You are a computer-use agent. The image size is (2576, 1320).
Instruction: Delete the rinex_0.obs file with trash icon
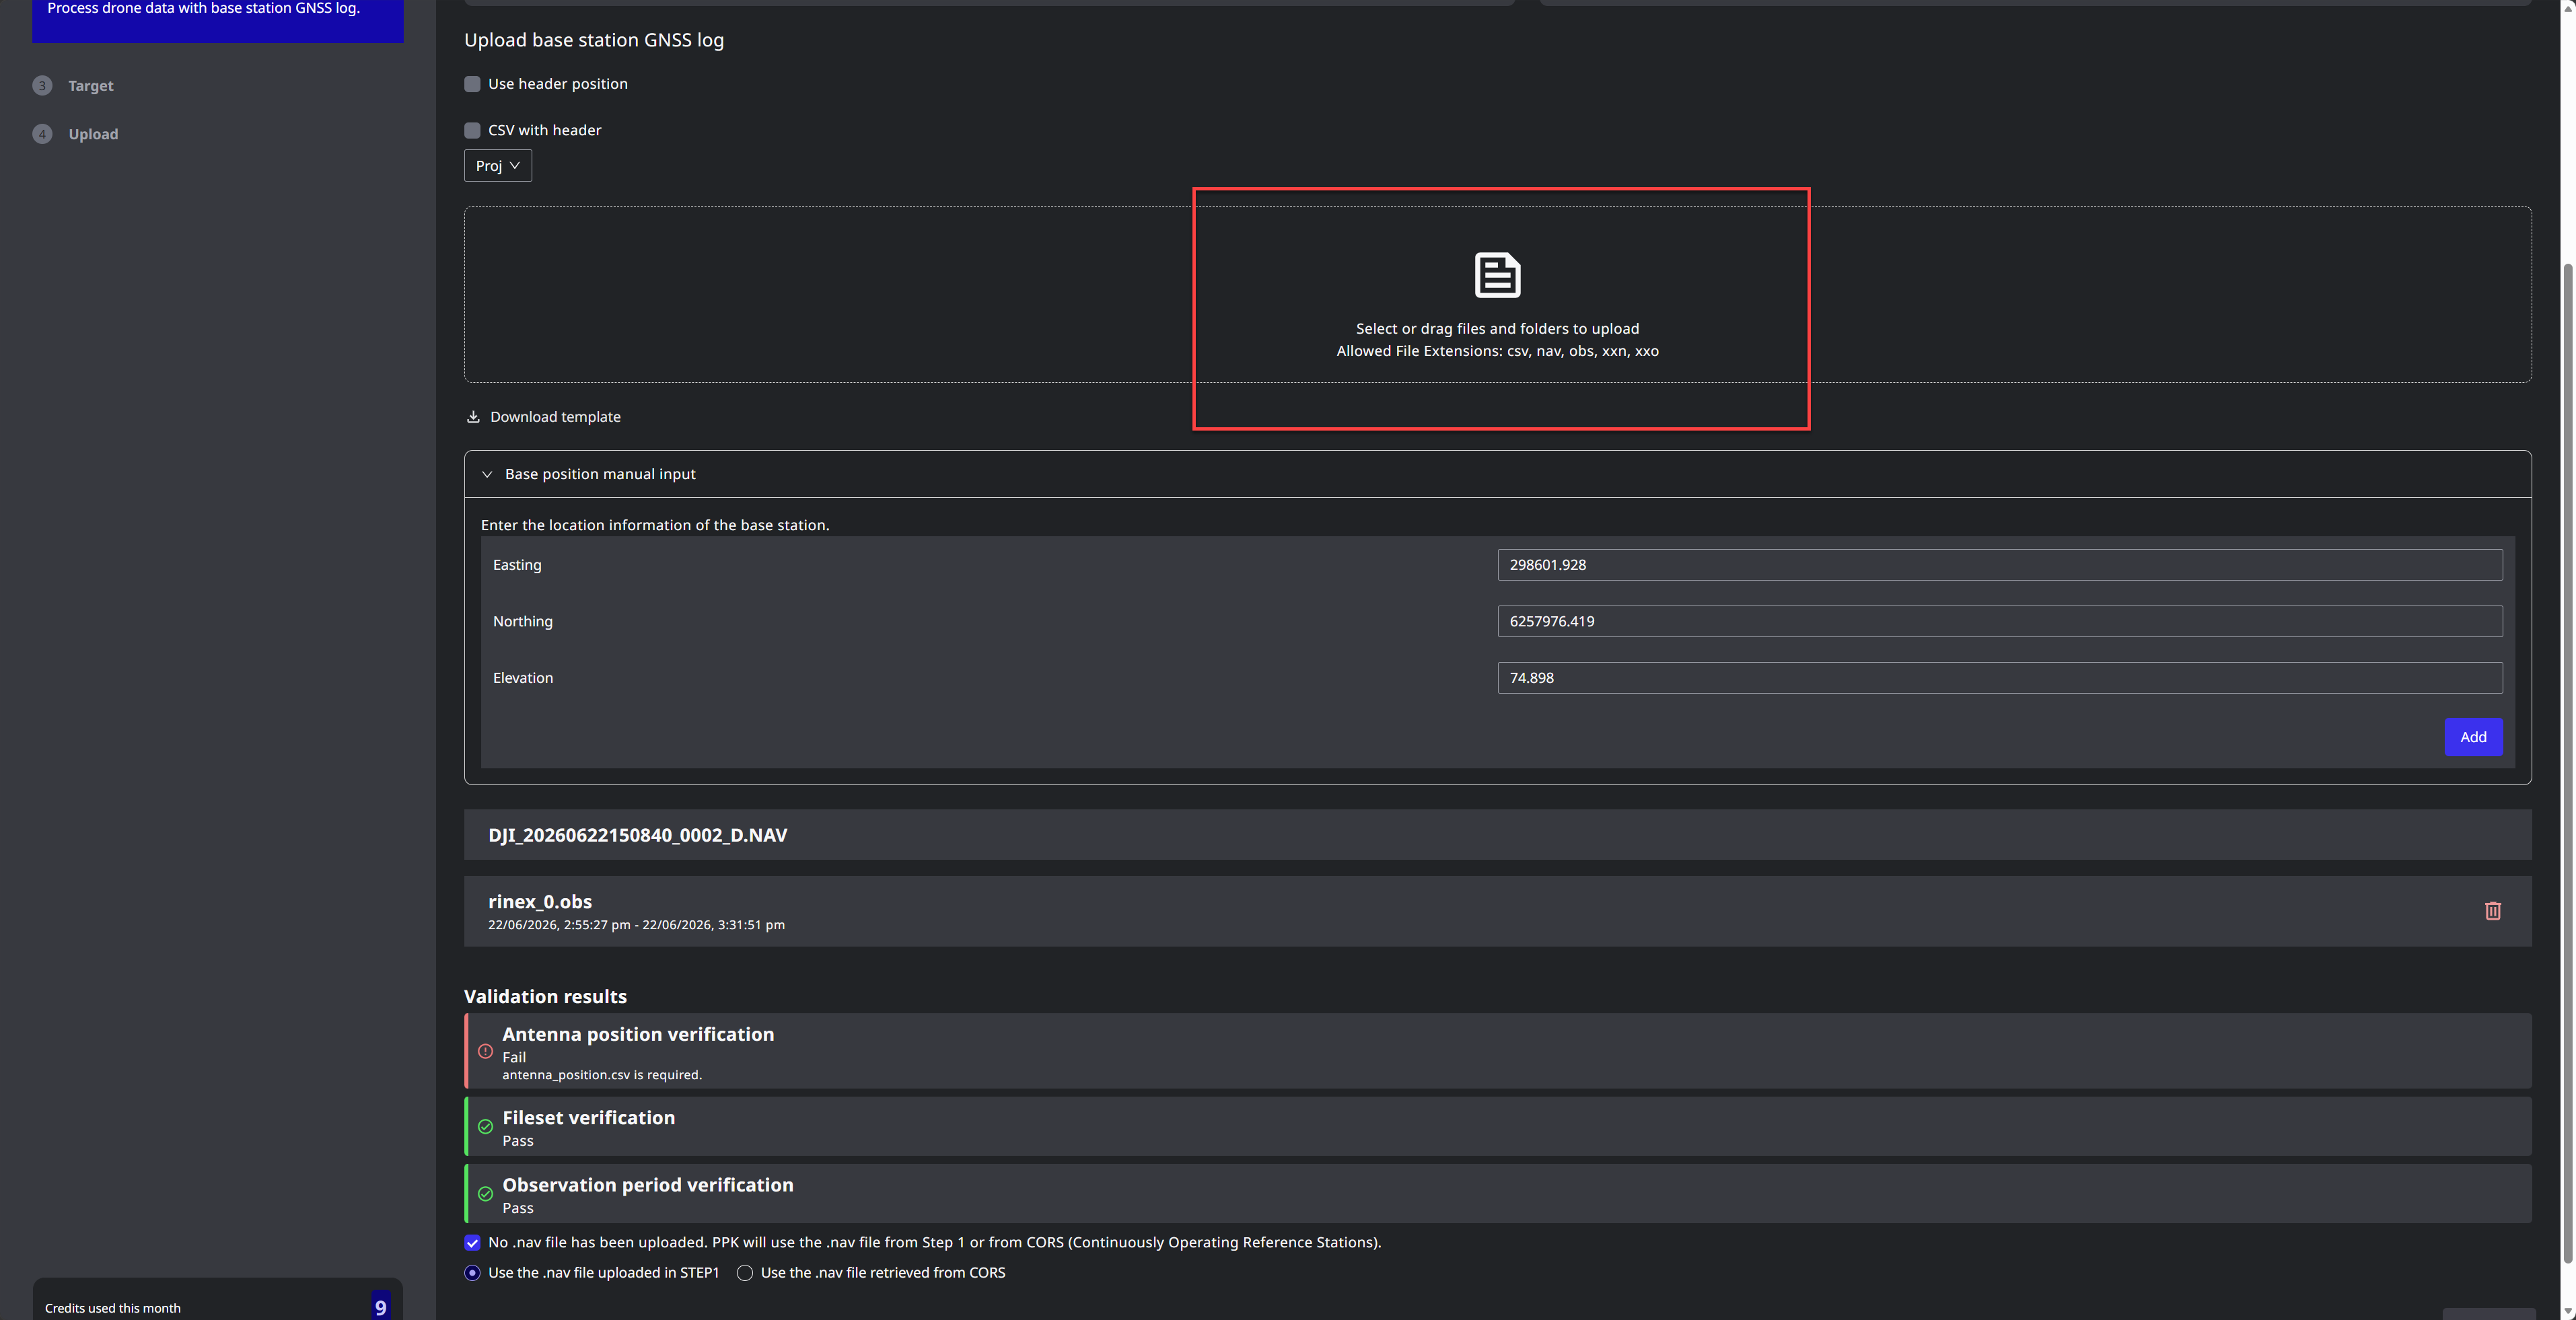pos(2492,911)
